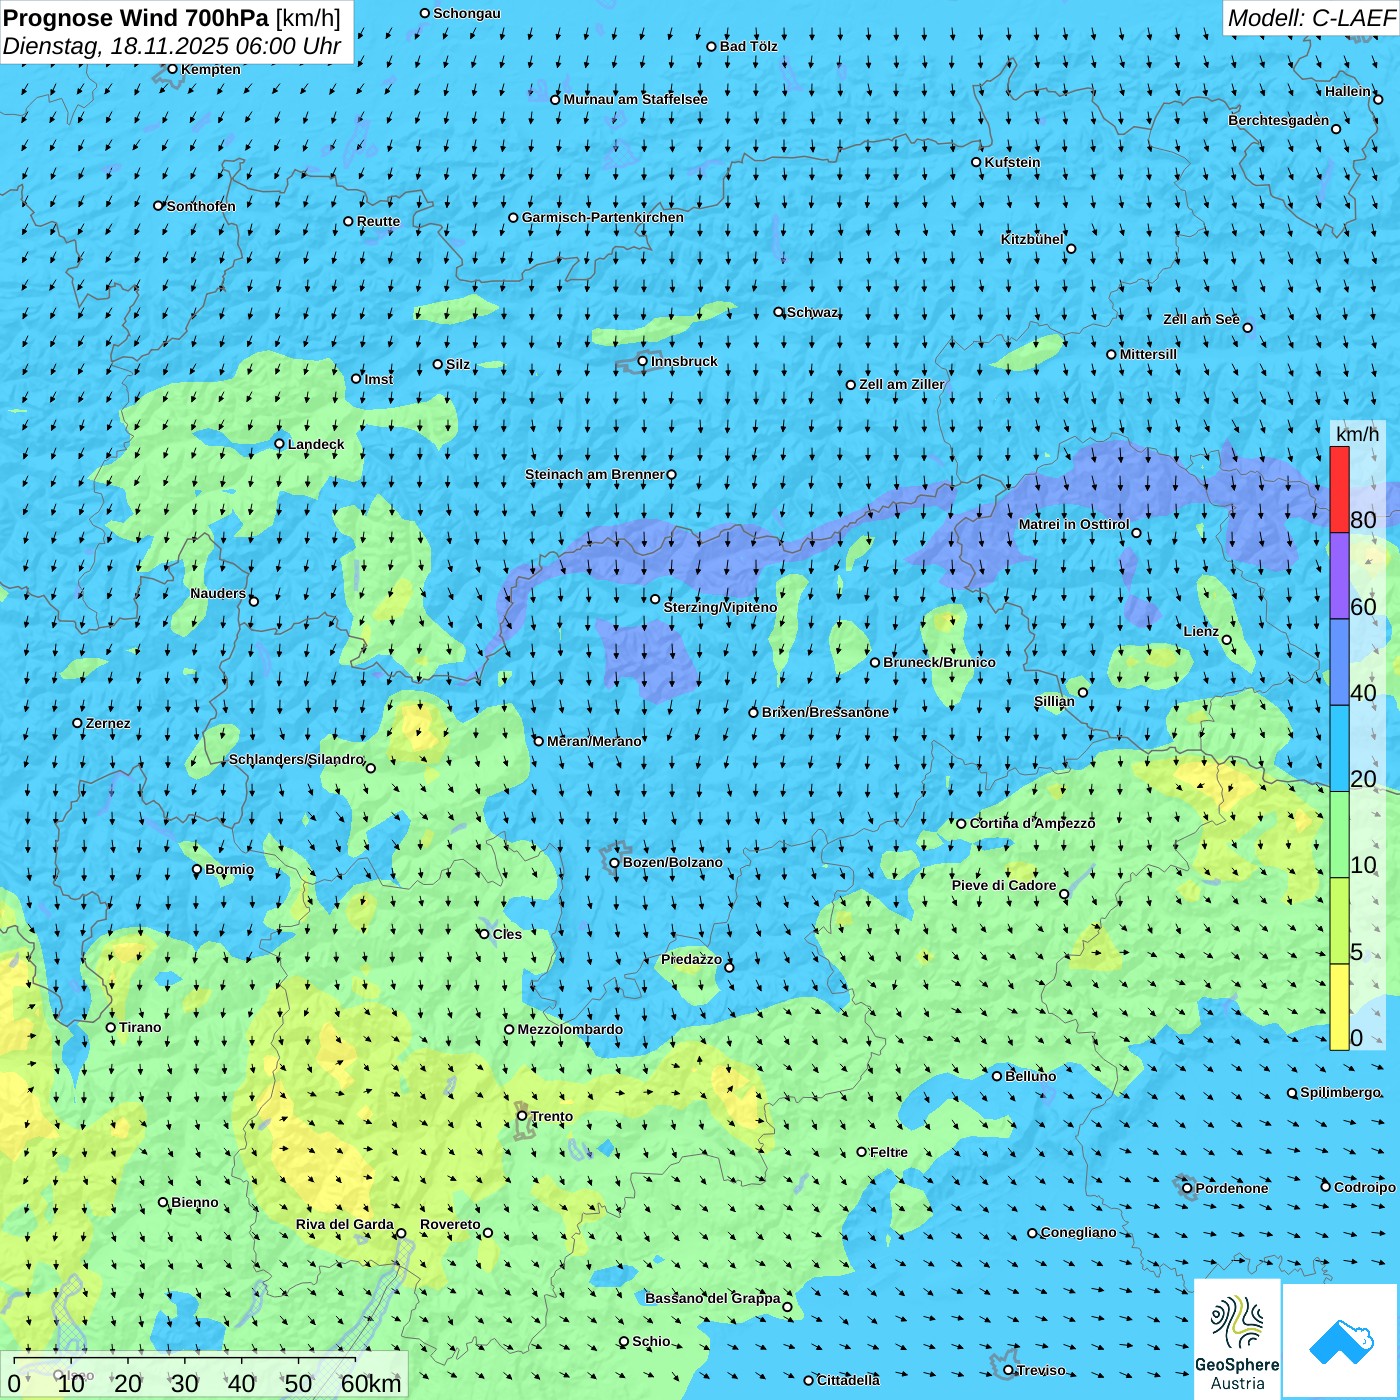This screenshot has height=1400, width=1400.
Task: Click the GeoSphere Austria logo
Action: point(1237,1339)
